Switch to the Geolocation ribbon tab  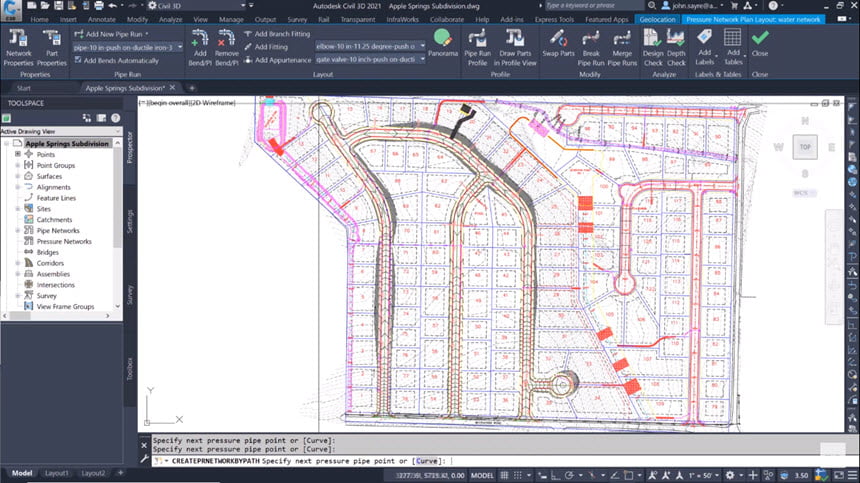tap(657, 19)
